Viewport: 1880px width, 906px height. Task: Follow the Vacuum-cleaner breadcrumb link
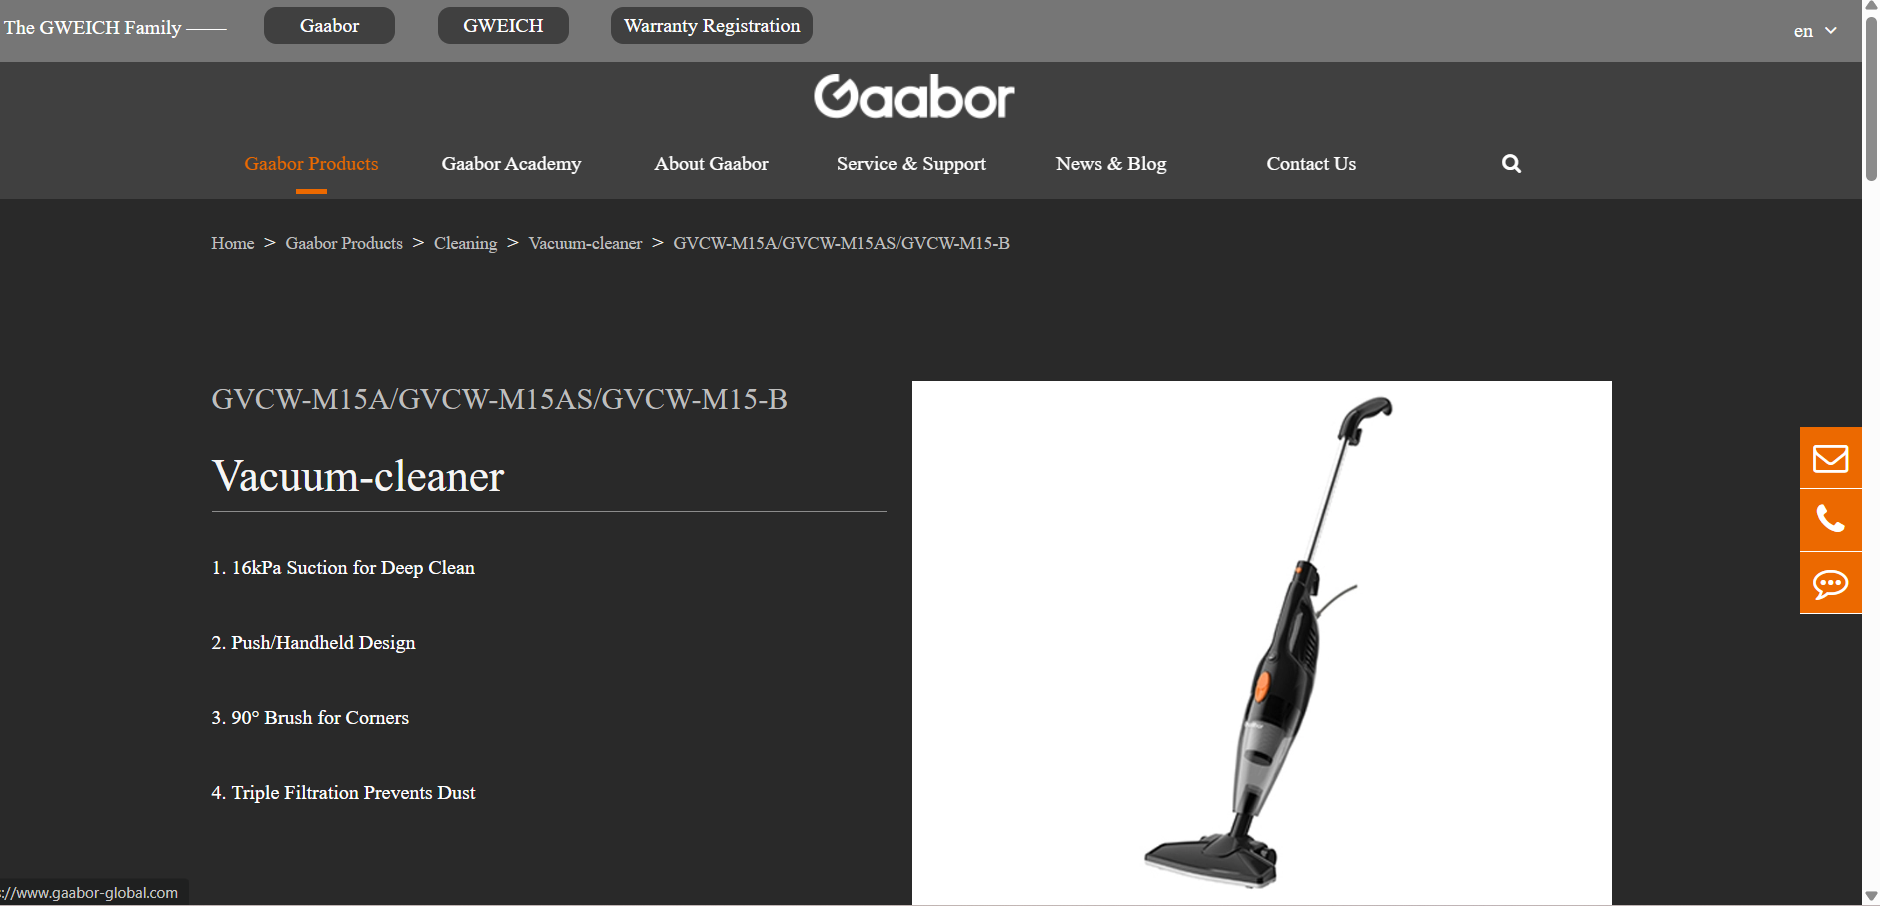click(585, 243)
